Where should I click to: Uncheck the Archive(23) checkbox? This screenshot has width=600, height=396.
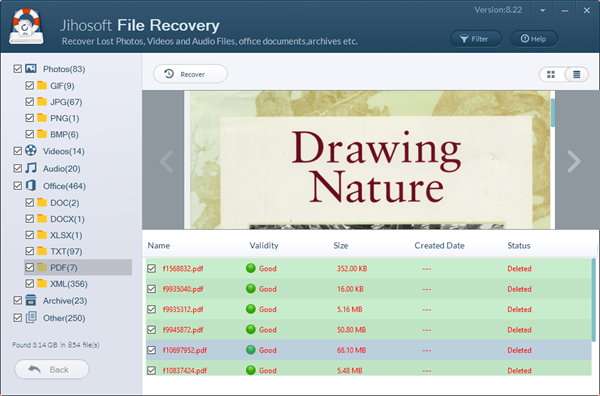click(x=18, y=300)
